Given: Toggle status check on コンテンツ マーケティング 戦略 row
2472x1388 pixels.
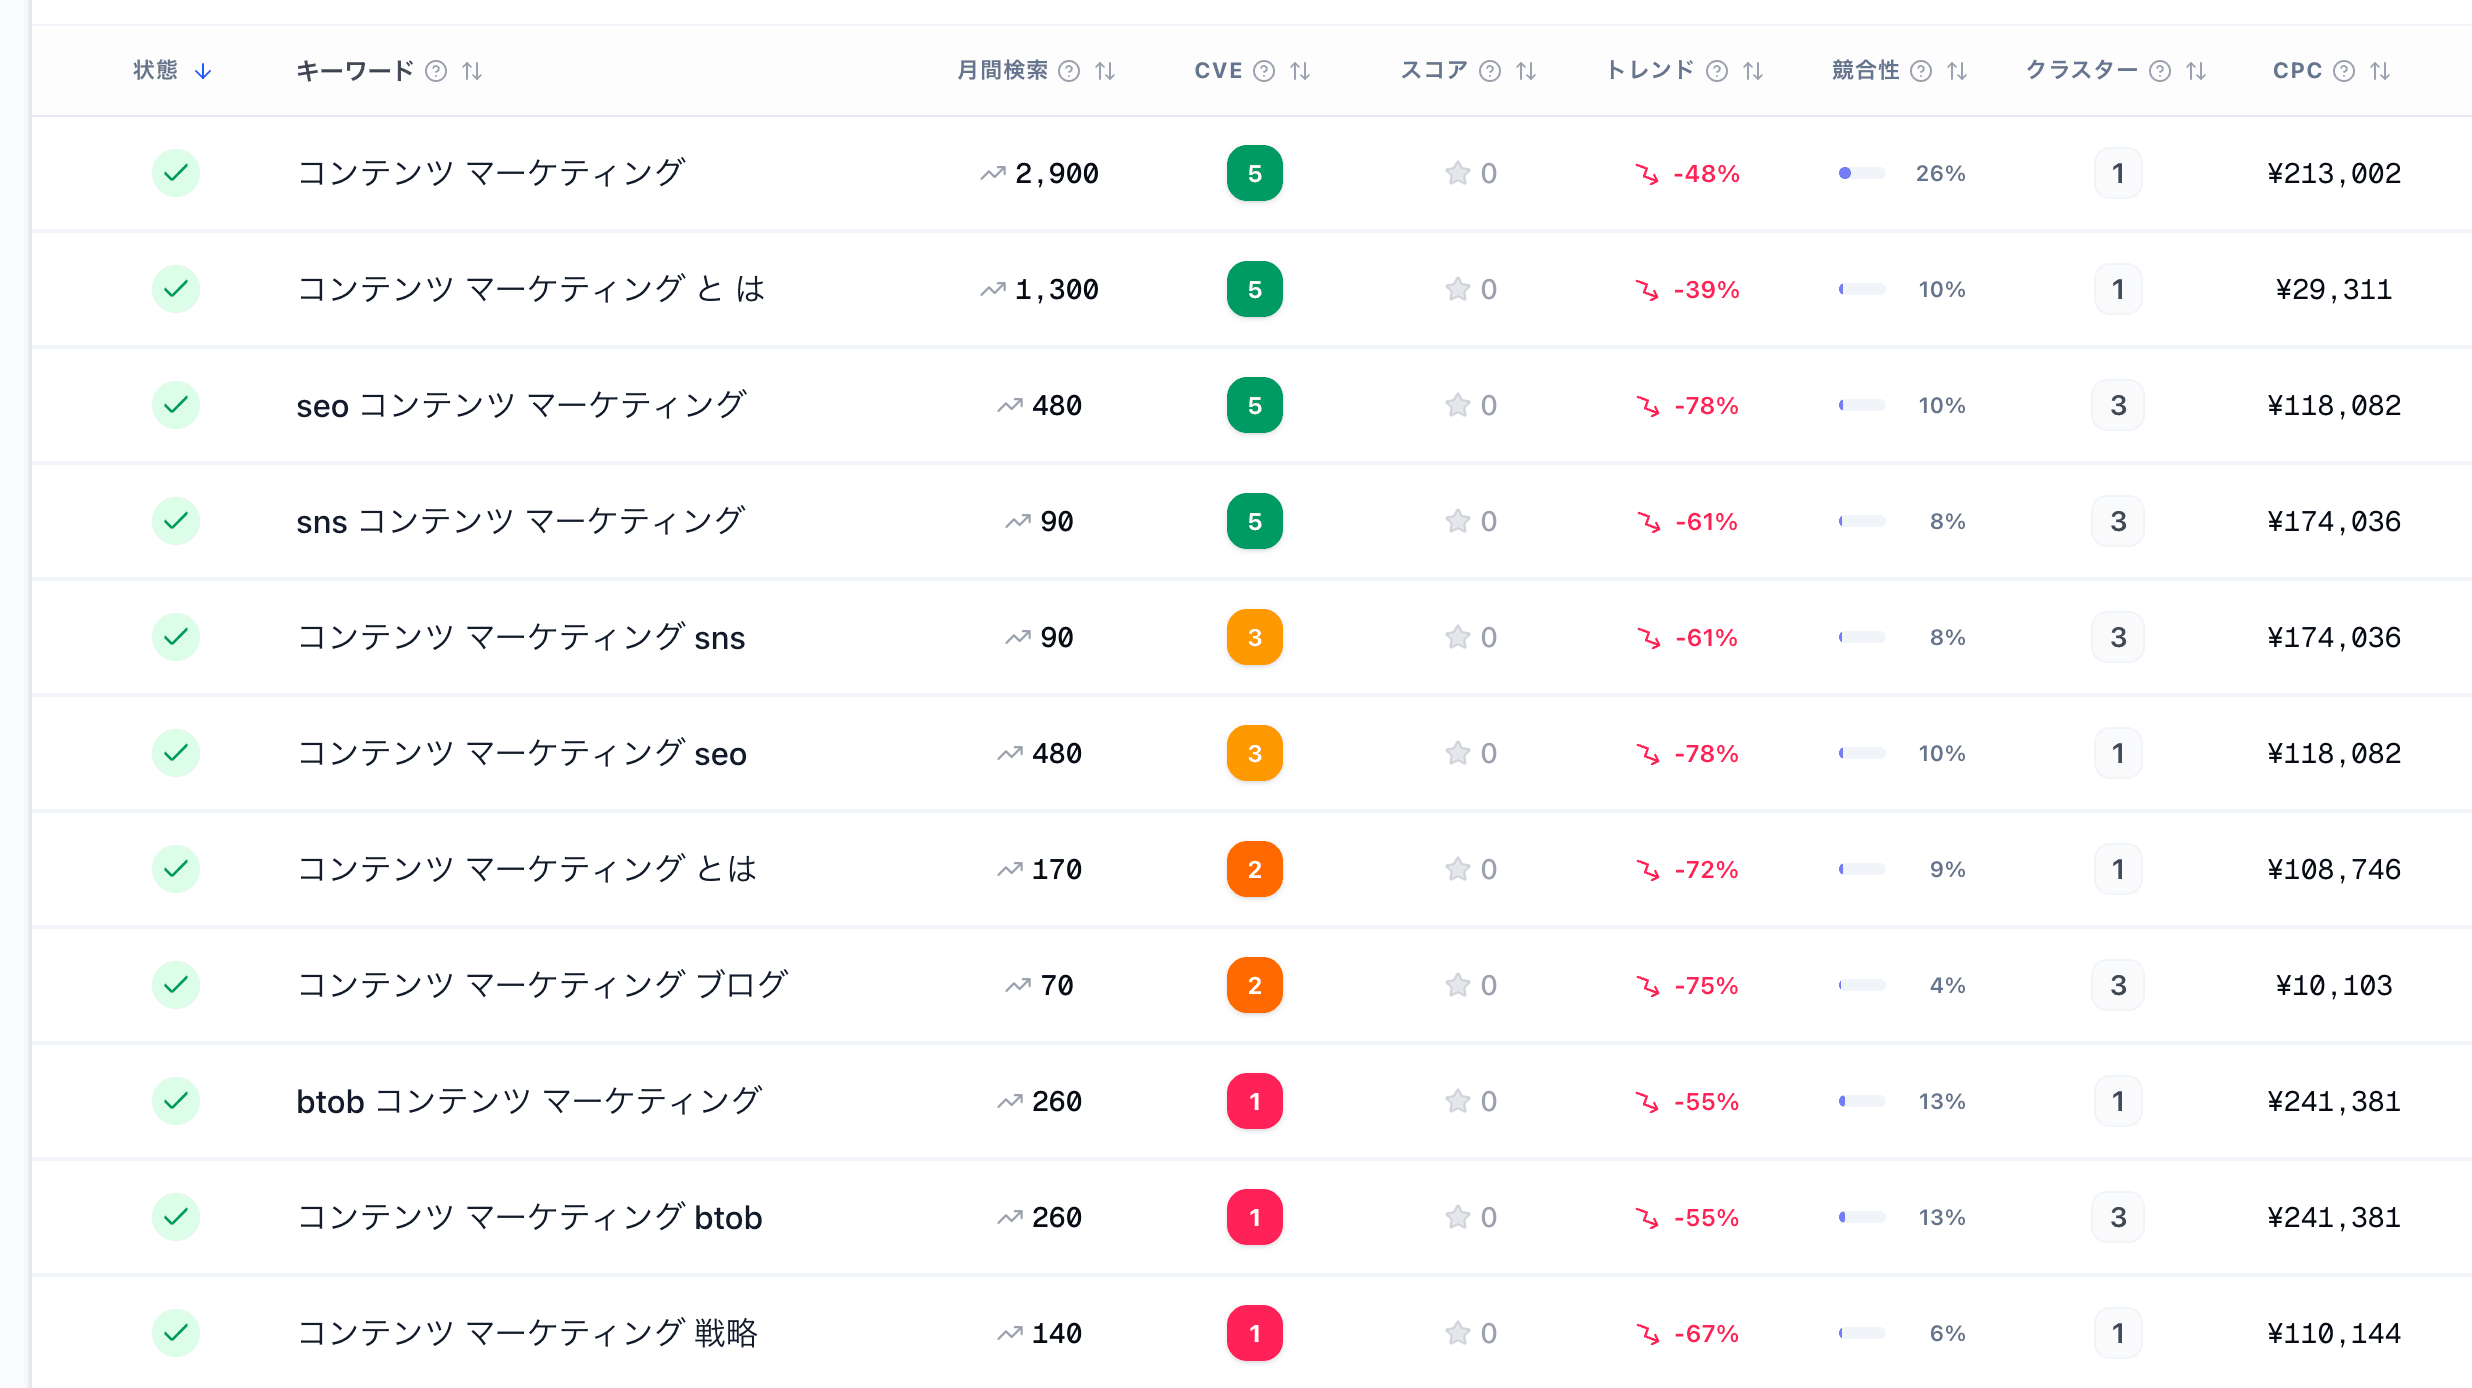Looking at the screenshot, I should pyautogui.click(x=176, y=1333).
